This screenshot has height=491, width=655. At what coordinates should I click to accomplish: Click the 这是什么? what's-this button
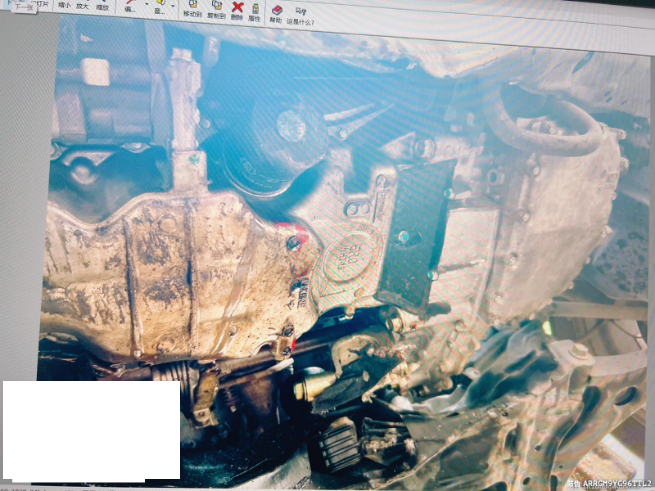coord(301,15)
